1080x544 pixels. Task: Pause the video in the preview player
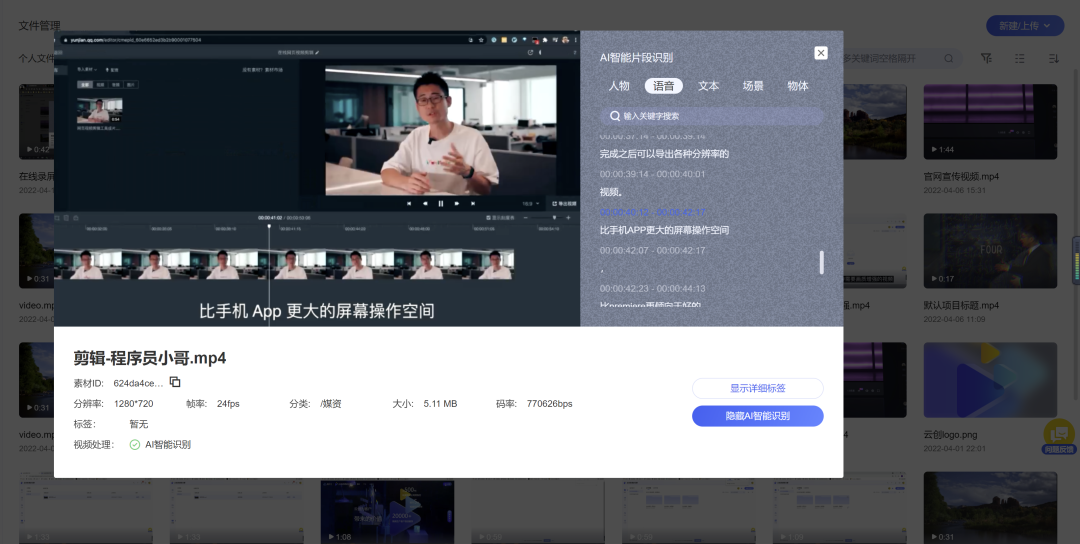pyautogui.click(x=440, y=203)
